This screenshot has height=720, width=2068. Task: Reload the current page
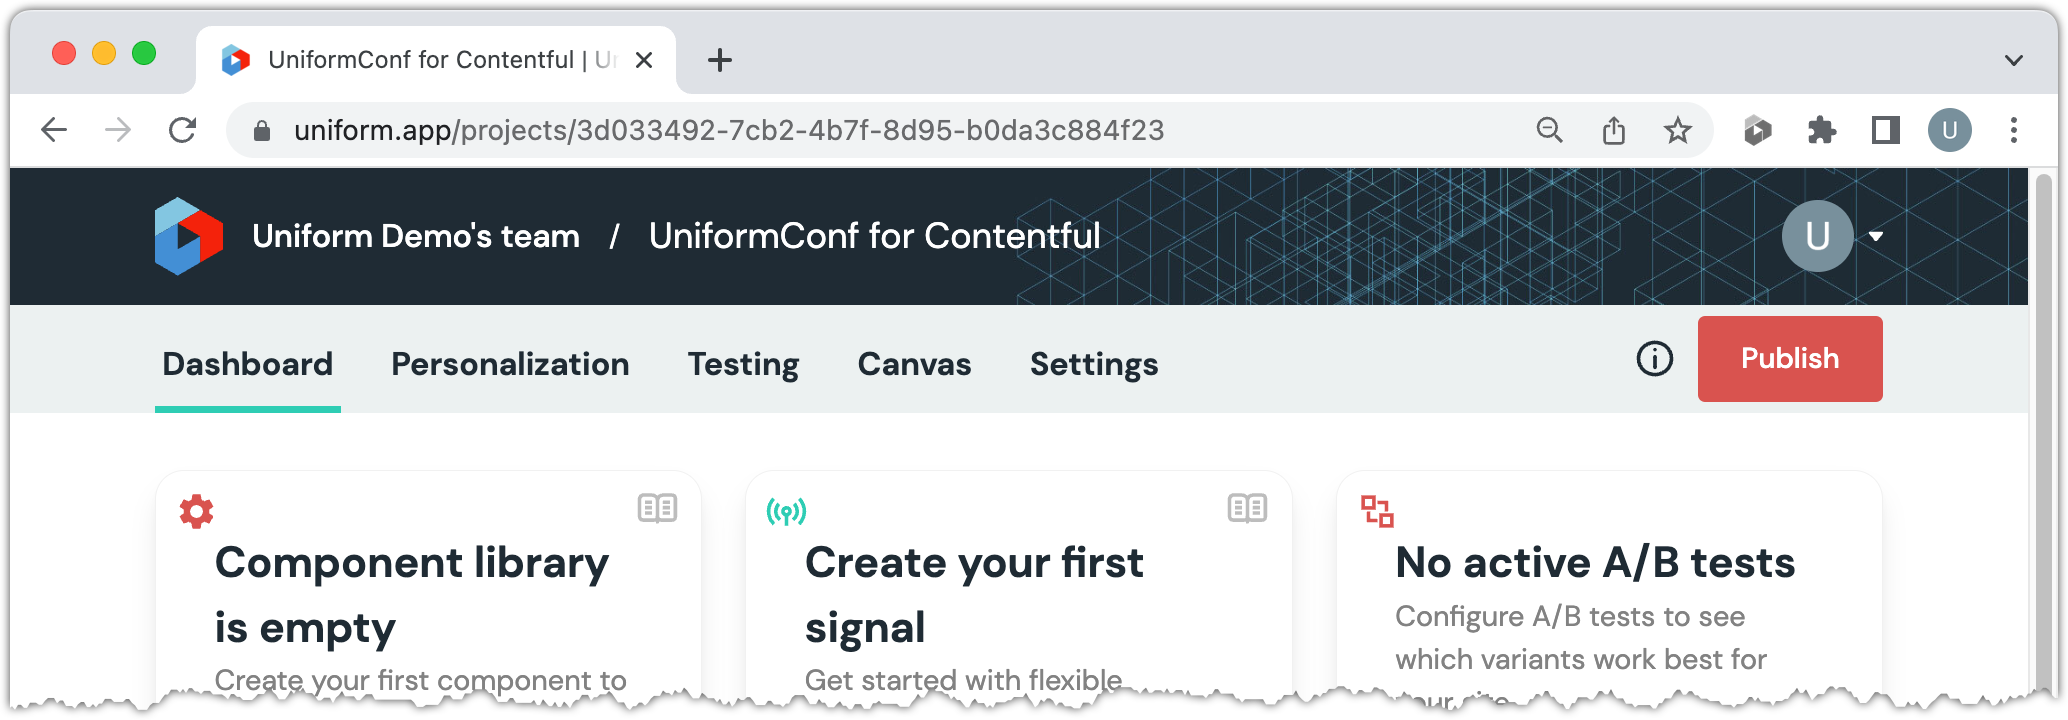pos(182,130)
